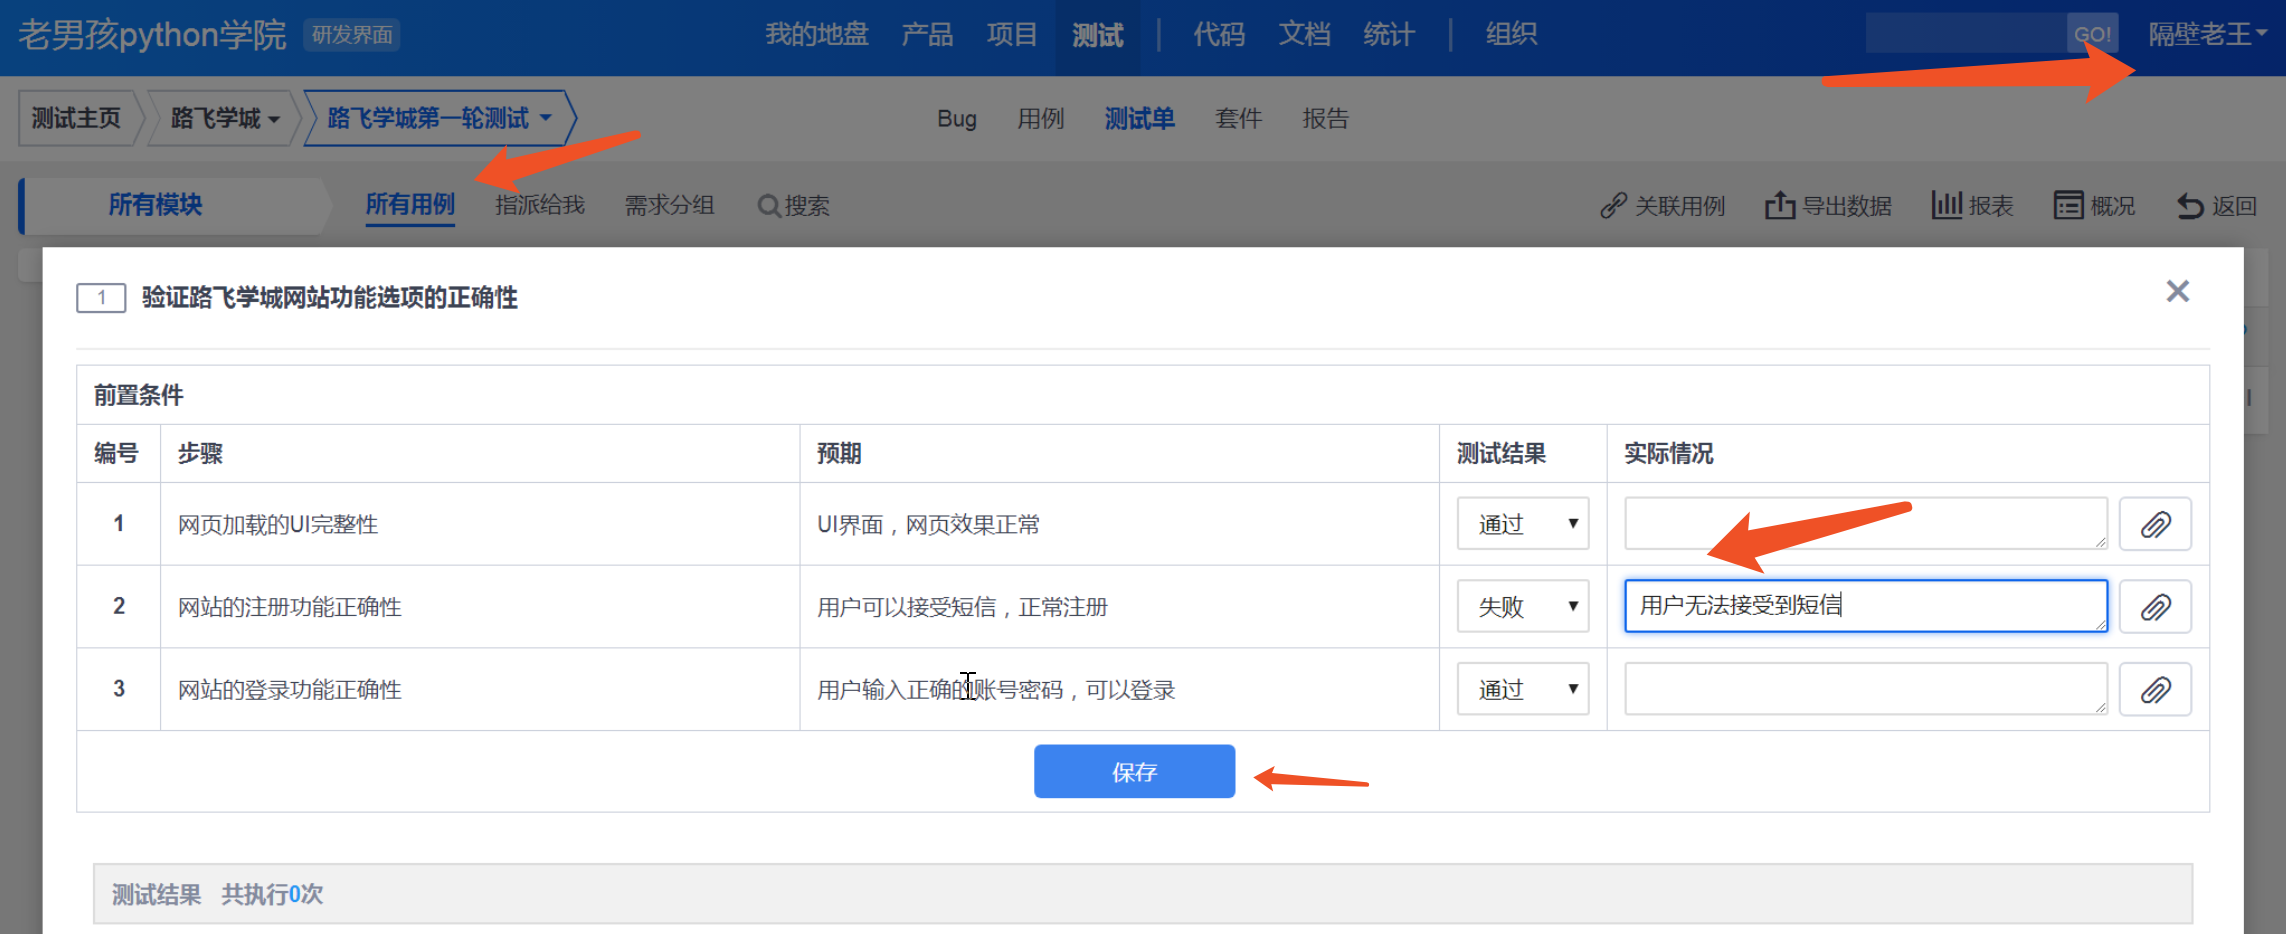Close the test case dialog with X

(x=2177, y=291)
